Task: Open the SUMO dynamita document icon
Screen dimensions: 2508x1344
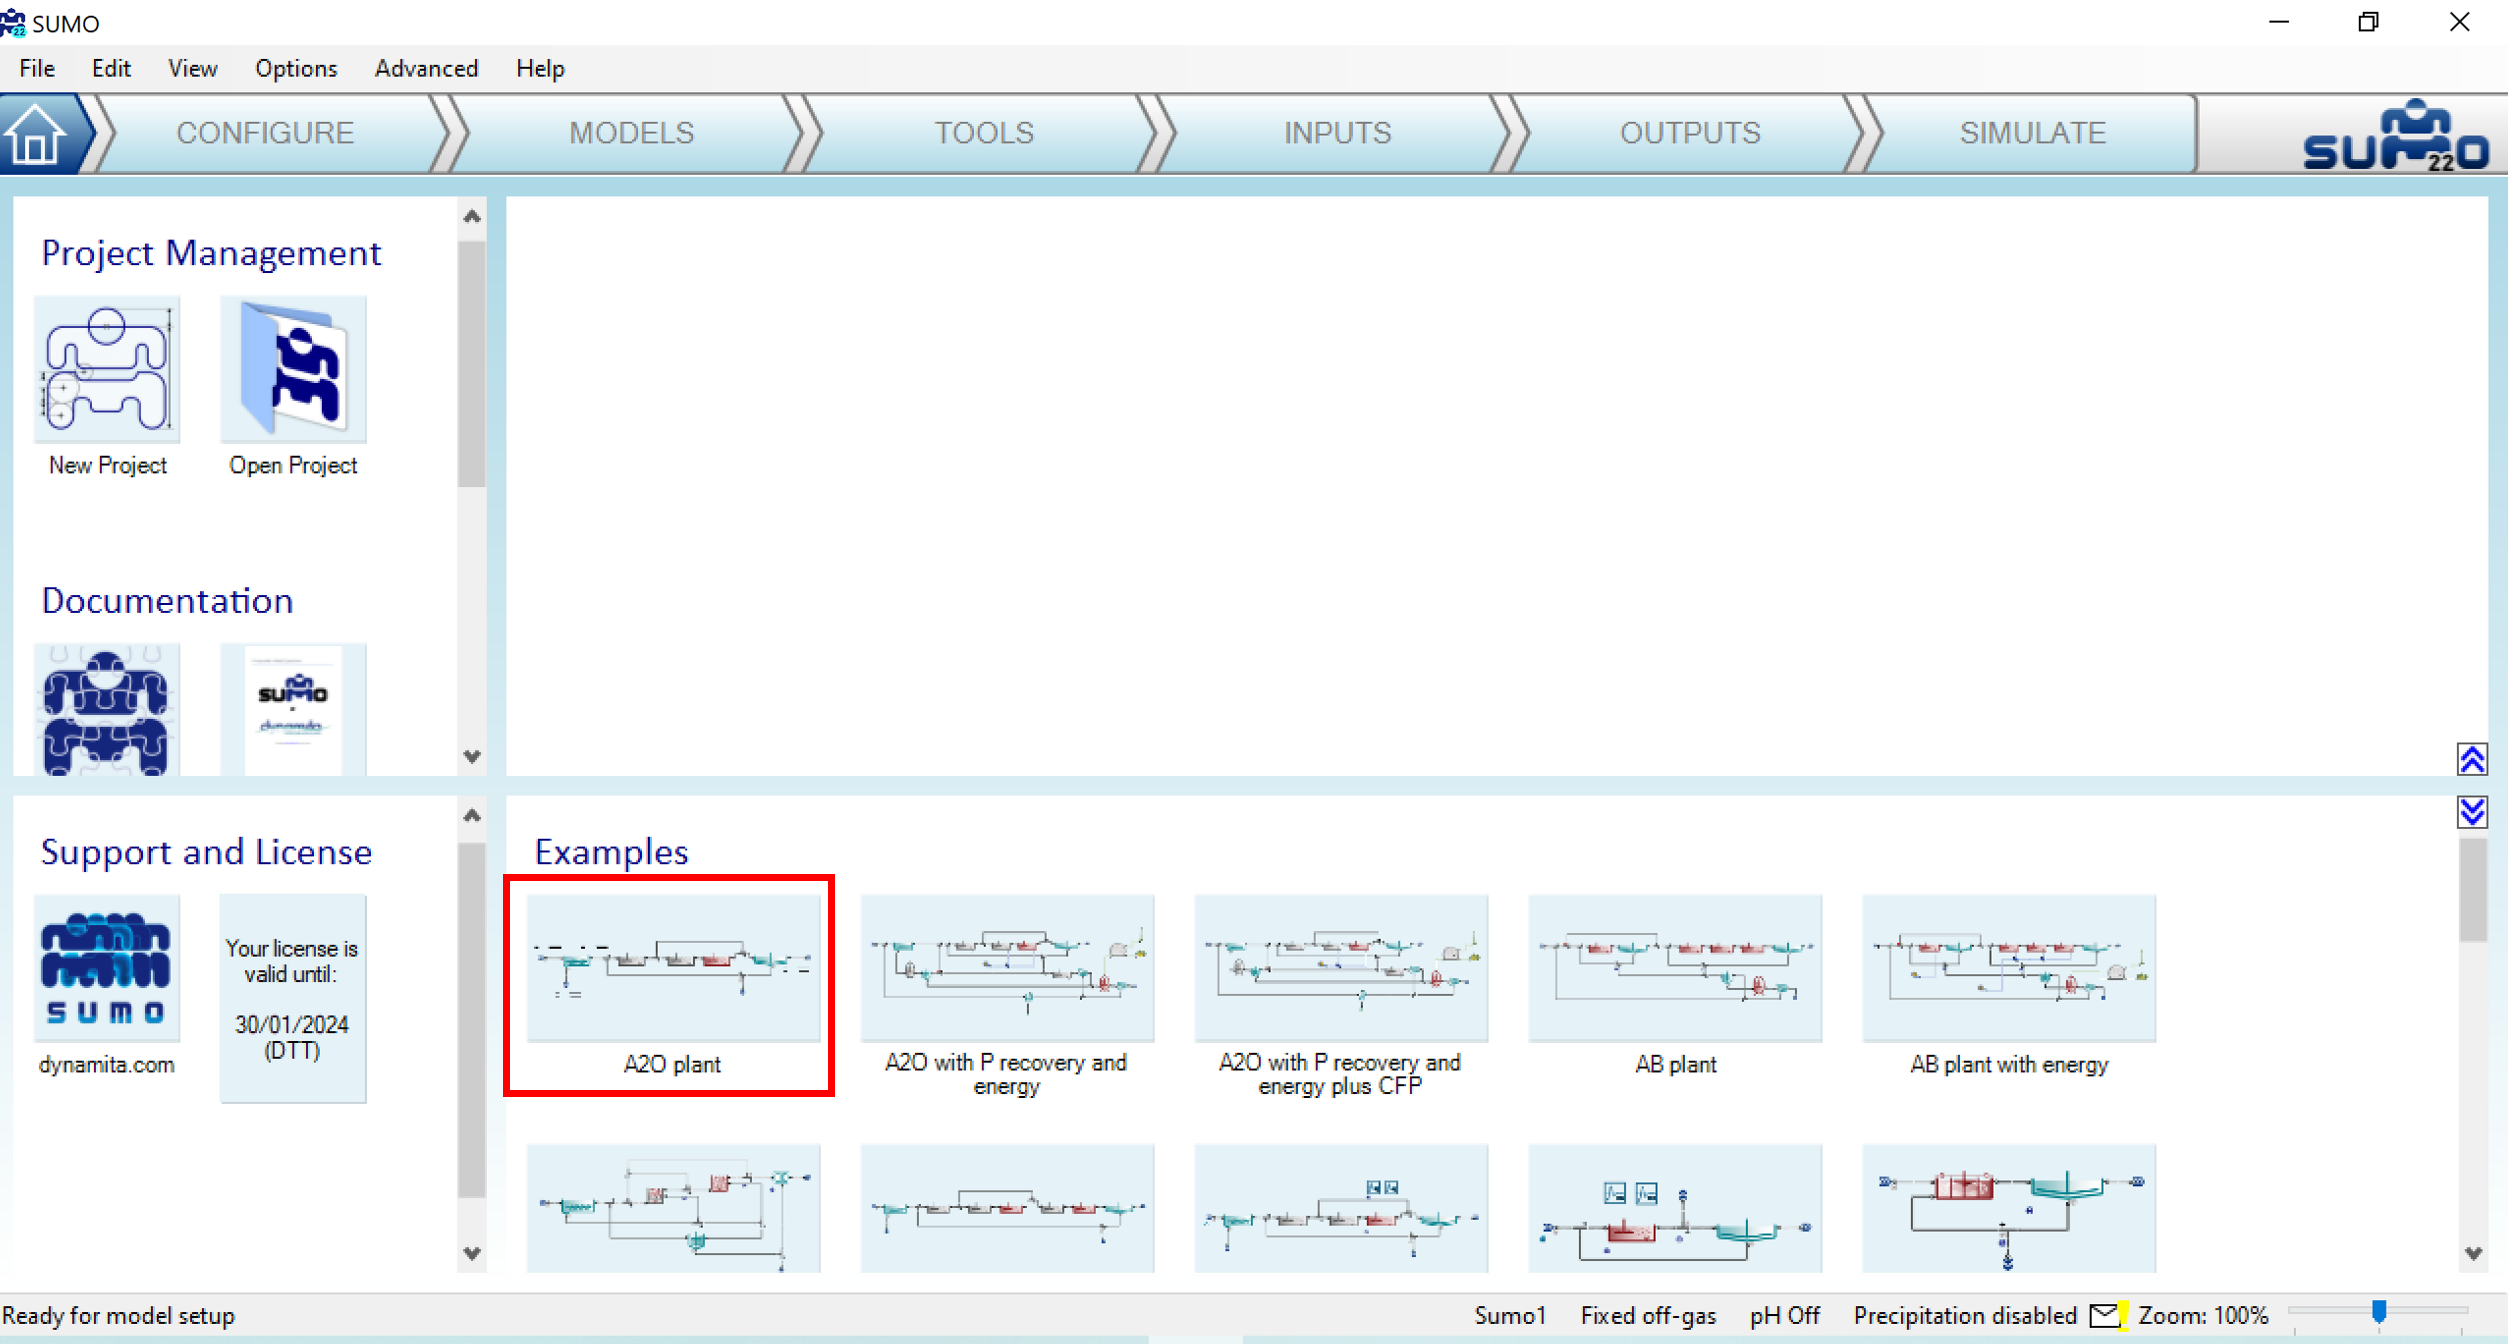Action: pyautogui.click(x=293, y=710)
